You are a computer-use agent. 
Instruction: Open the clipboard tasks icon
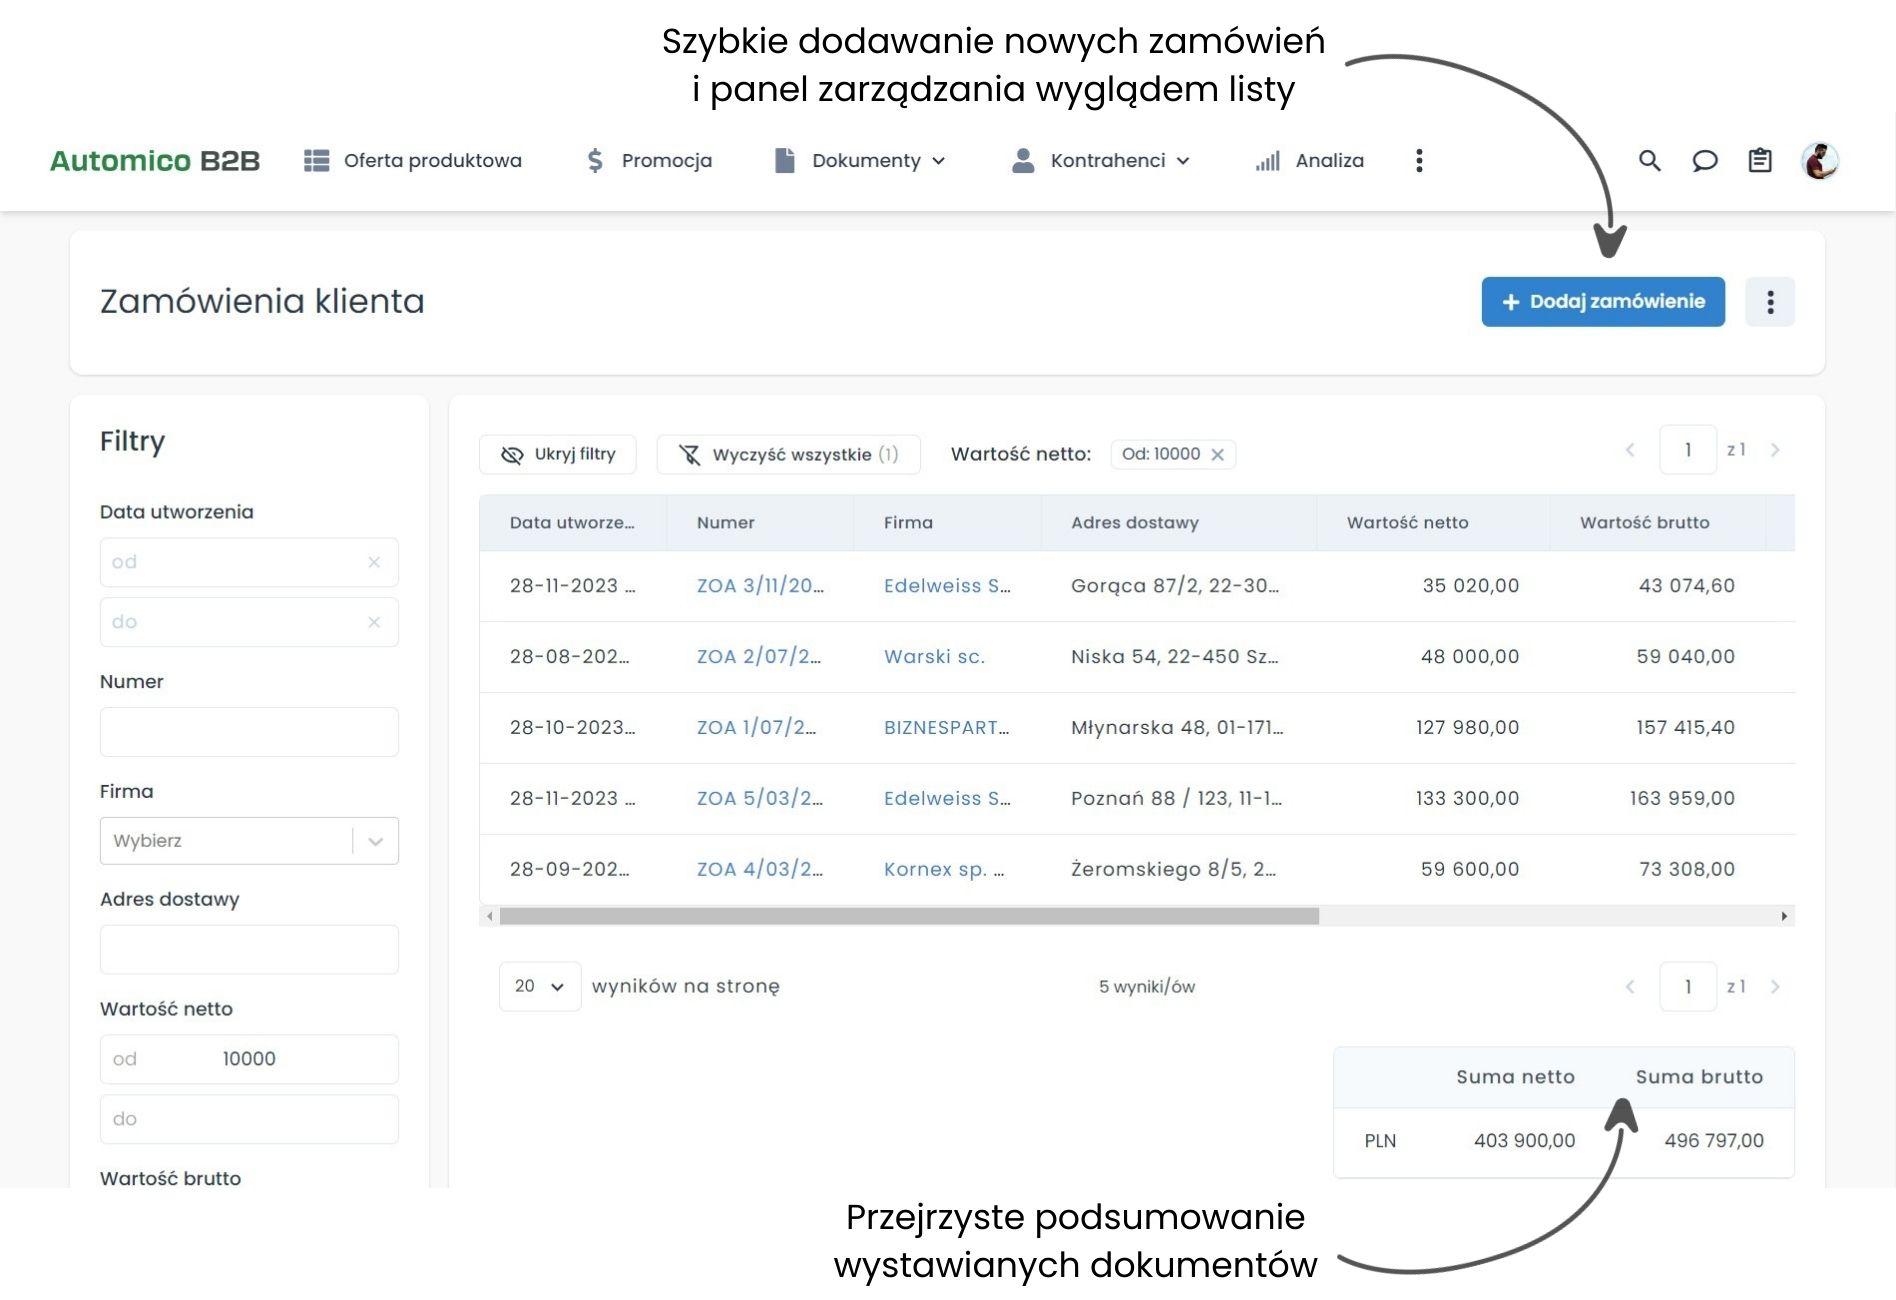tap(1759, 161)
